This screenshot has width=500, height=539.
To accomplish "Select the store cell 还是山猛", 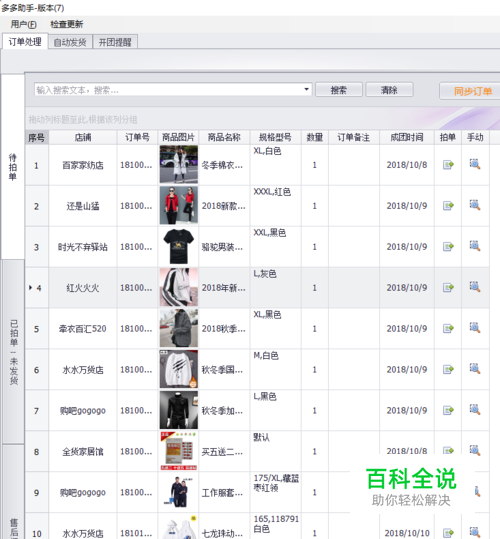I will [83, 206].
